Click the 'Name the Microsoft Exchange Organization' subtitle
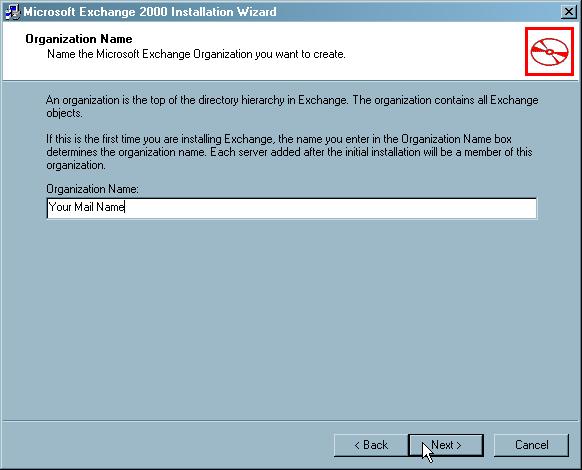 pyautogui.click(x=196, y=54)
